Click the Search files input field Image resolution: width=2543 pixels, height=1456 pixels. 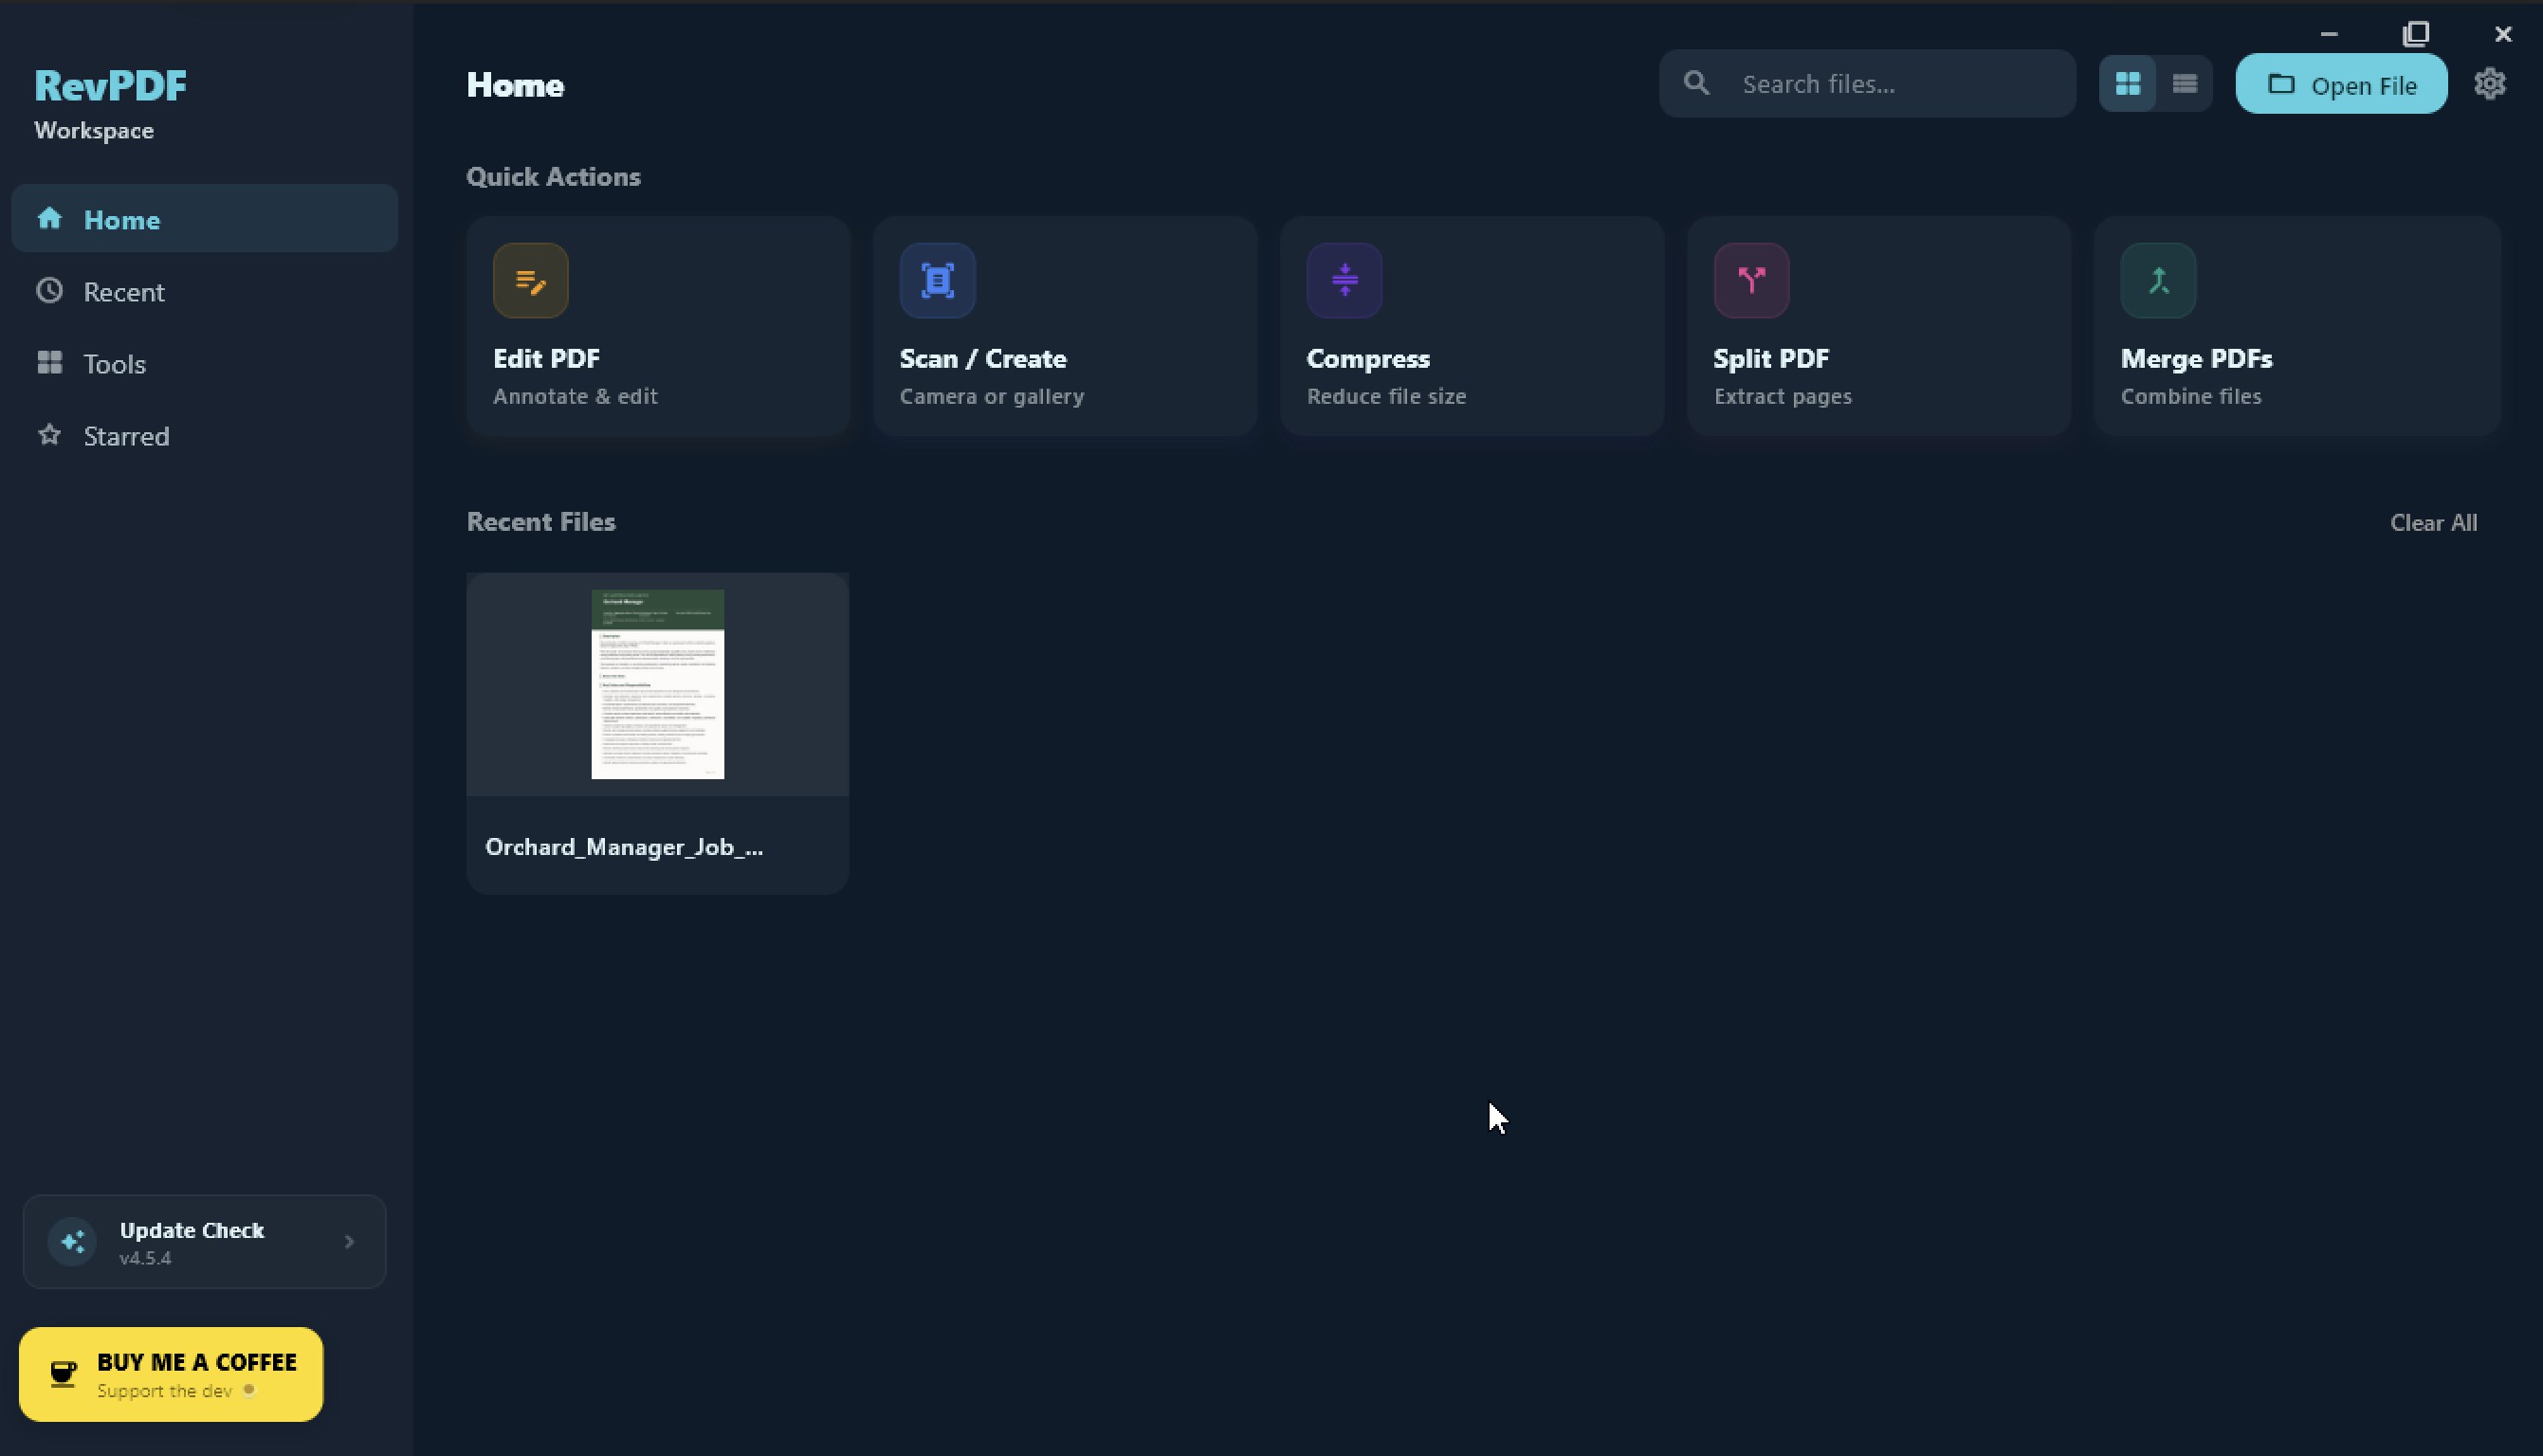tap(1867, 84)
